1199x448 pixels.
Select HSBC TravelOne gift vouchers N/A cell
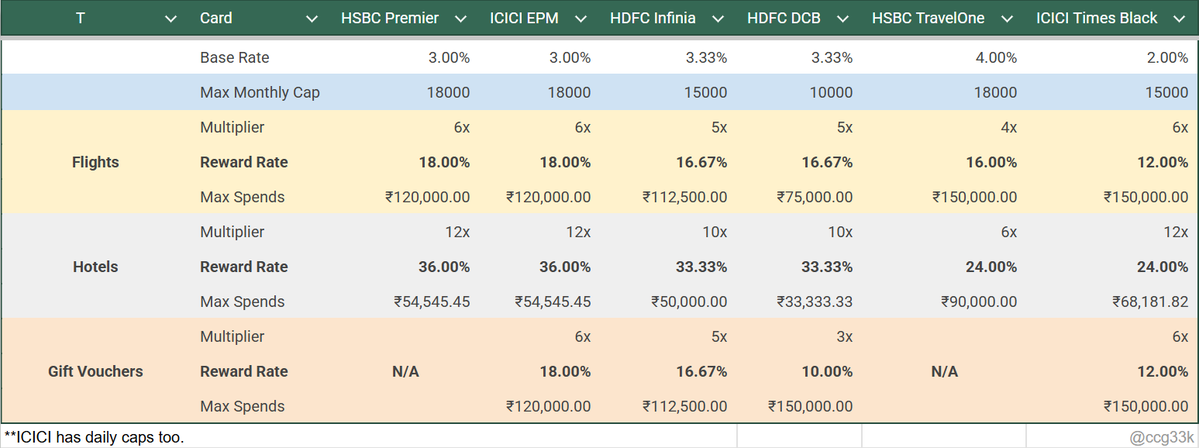click(x=944, y=372)
